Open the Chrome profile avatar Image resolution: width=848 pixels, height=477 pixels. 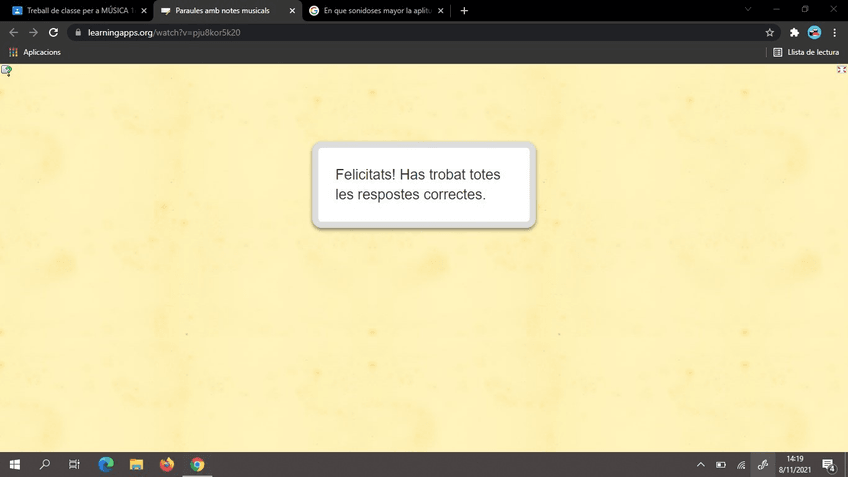(x=814, y=32)
